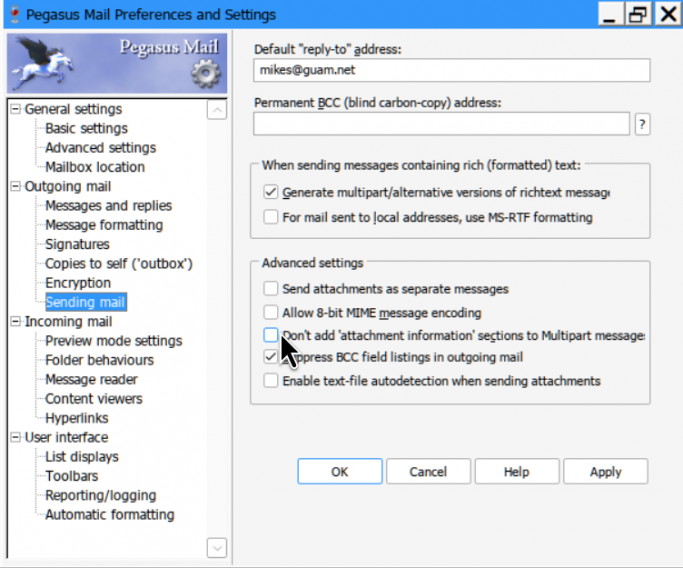Open Toolbars settings
This screenshot has width=683, height=568.
coord(72,476)
